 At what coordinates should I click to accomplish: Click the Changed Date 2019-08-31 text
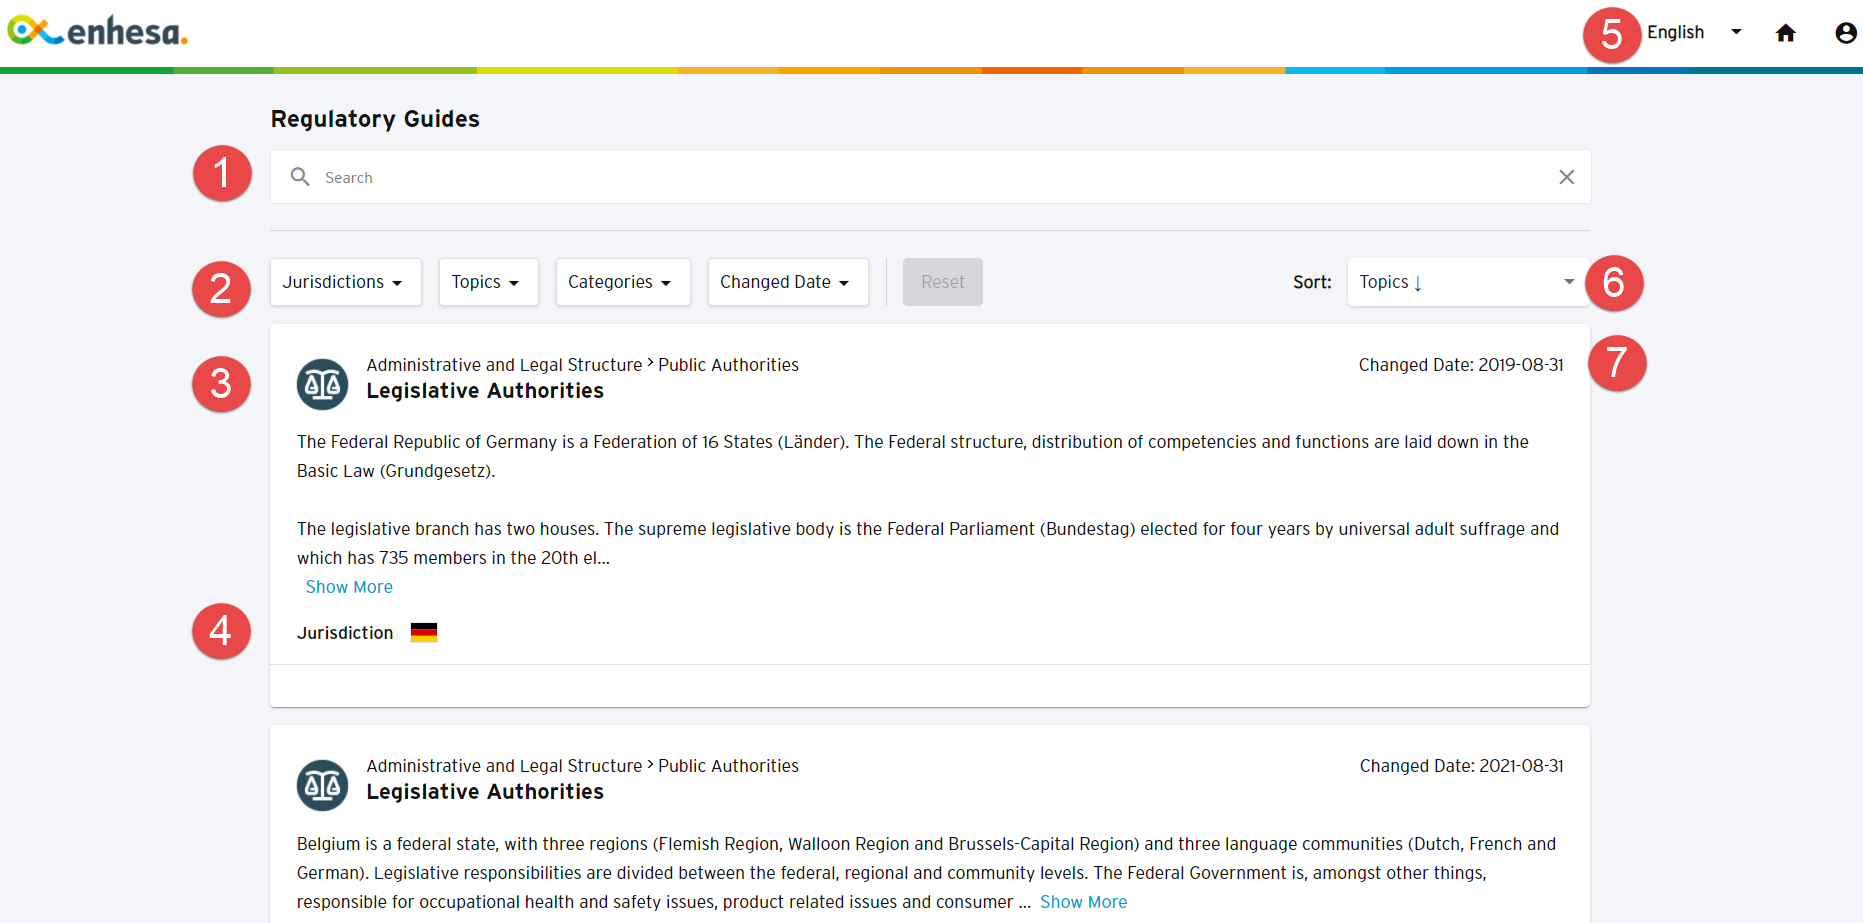pyautogui.click(x=1461, y=365)
